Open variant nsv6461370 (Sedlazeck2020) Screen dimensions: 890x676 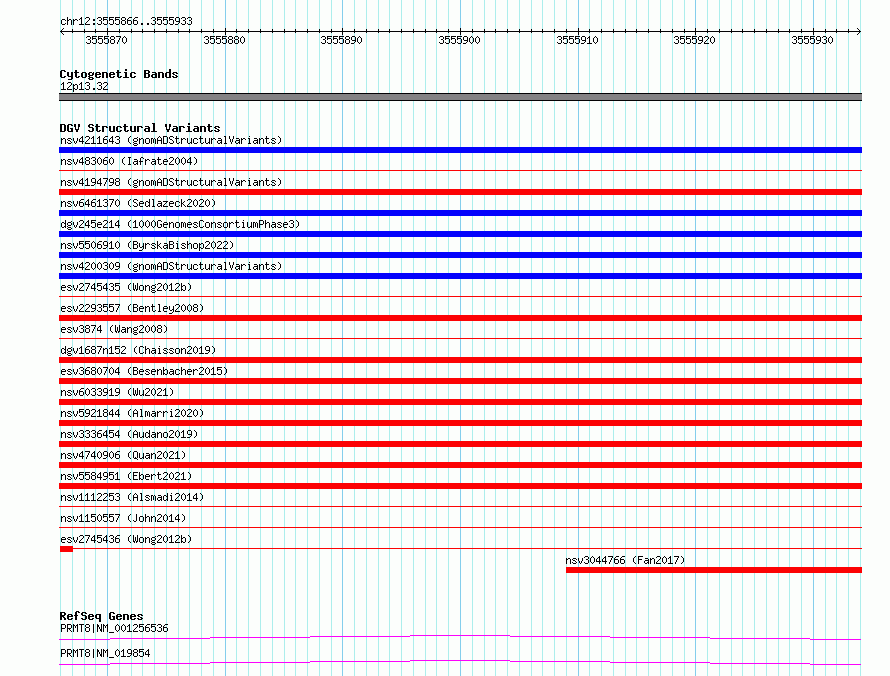pyautogui.click(x=138, y=203)
